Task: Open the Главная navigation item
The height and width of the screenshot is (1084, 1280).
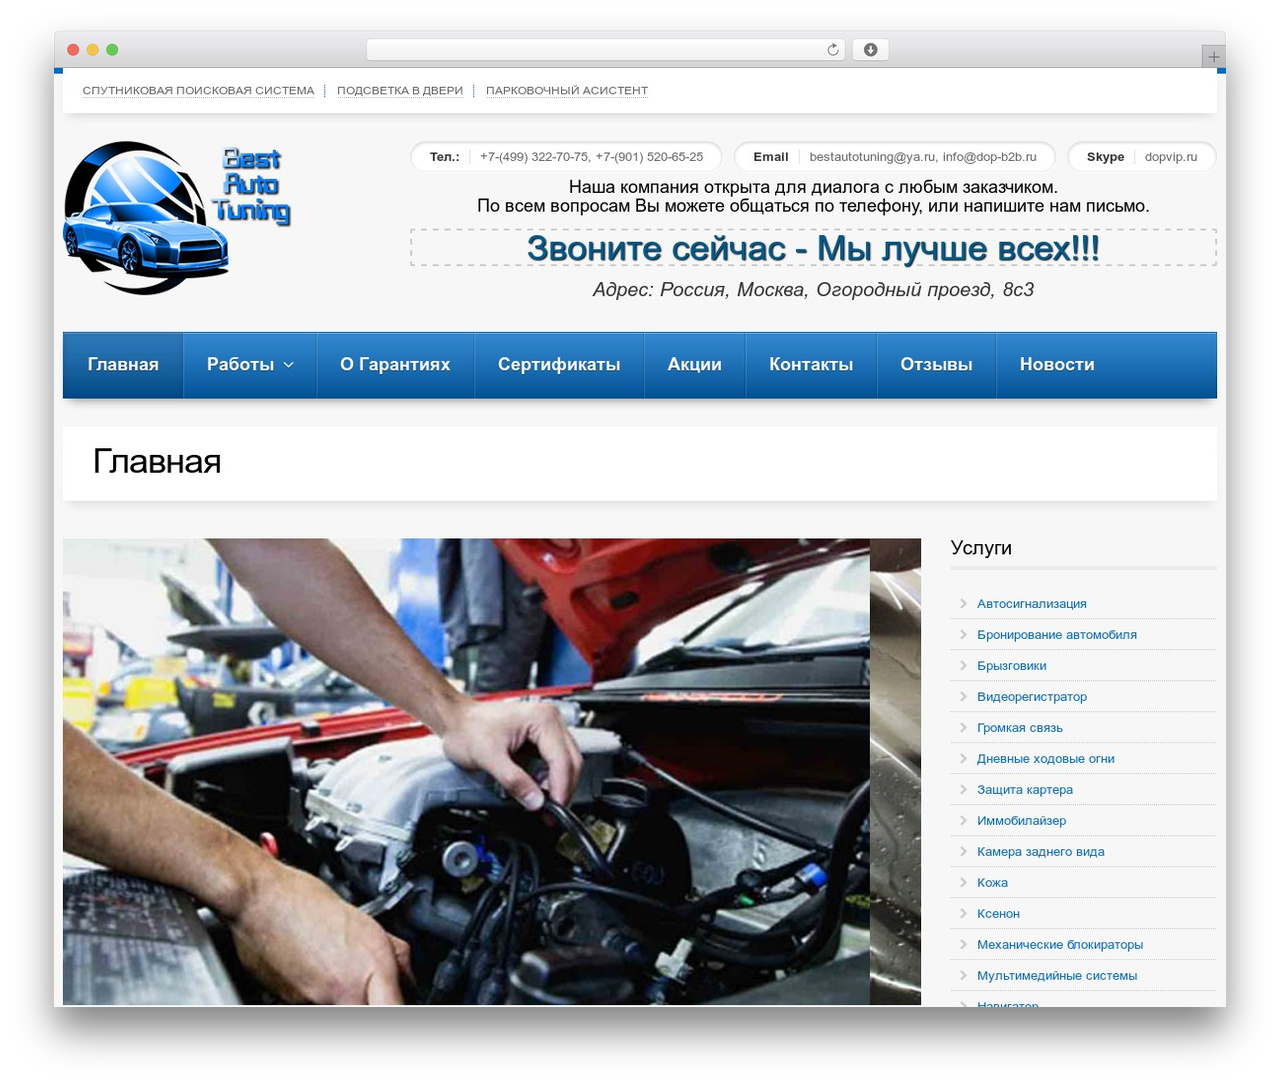Action: 123,365
